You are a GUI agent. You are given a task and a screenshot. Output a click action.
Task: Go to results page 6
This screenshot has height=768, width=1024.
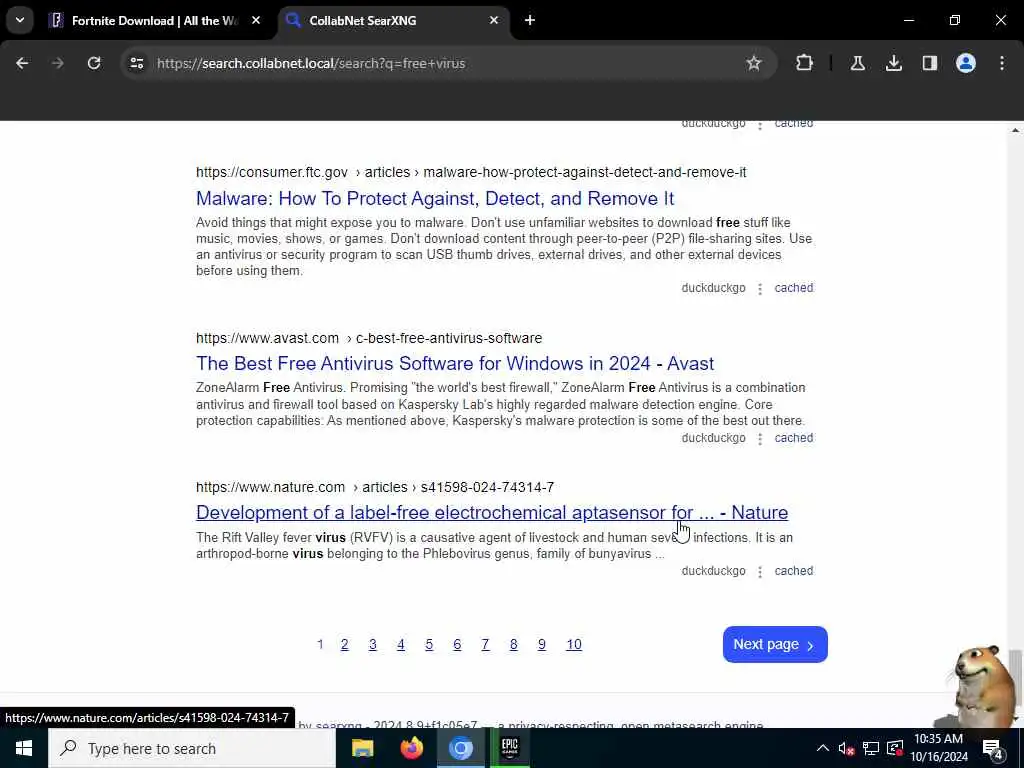pos(457,645)
